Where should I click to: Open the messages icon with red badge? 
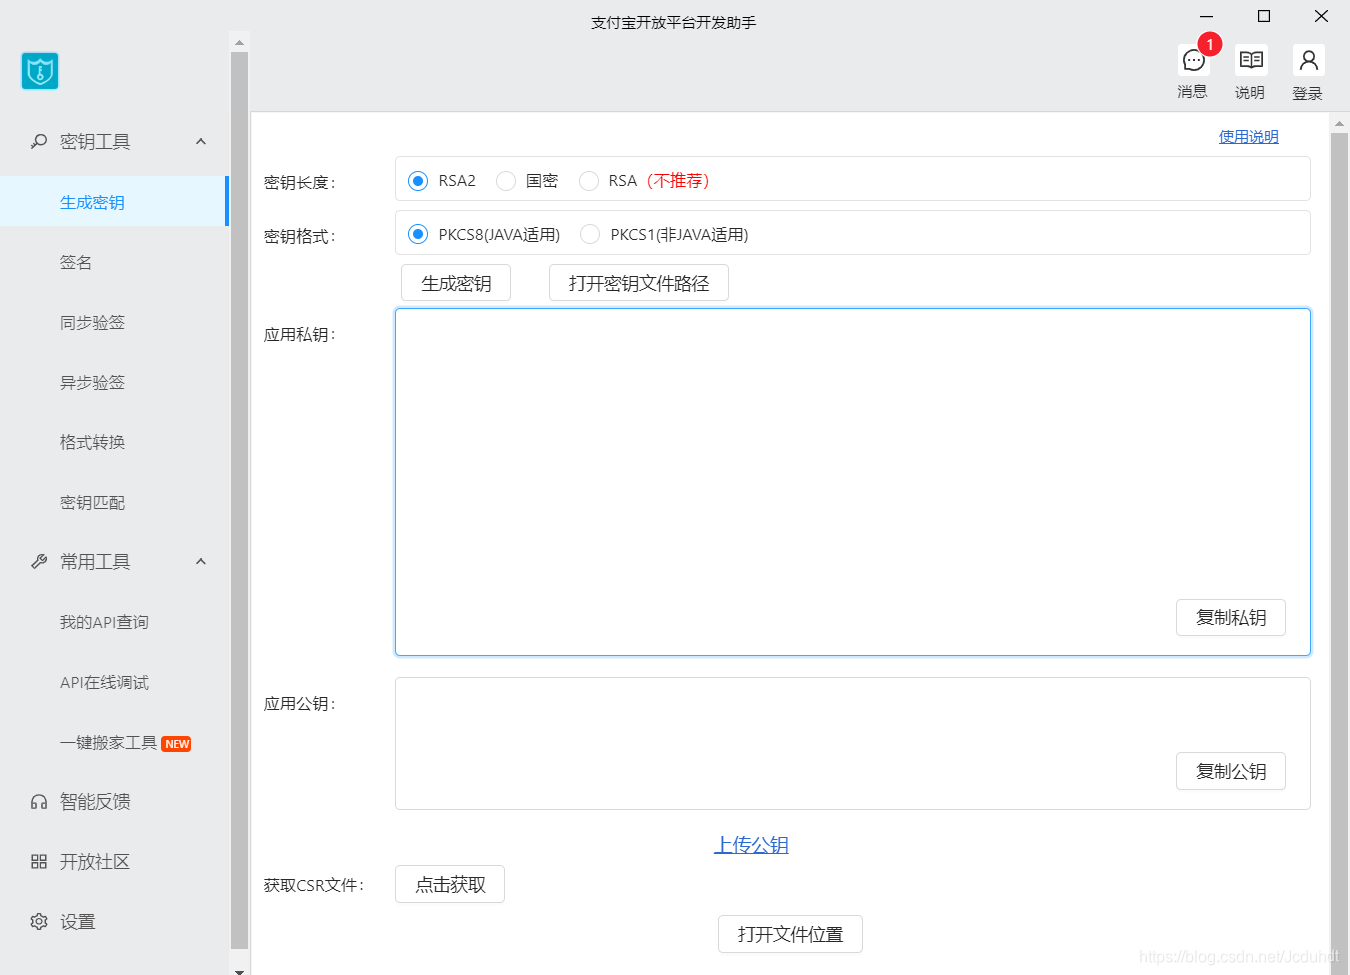pyautogui.click(x=1193, y=61)
